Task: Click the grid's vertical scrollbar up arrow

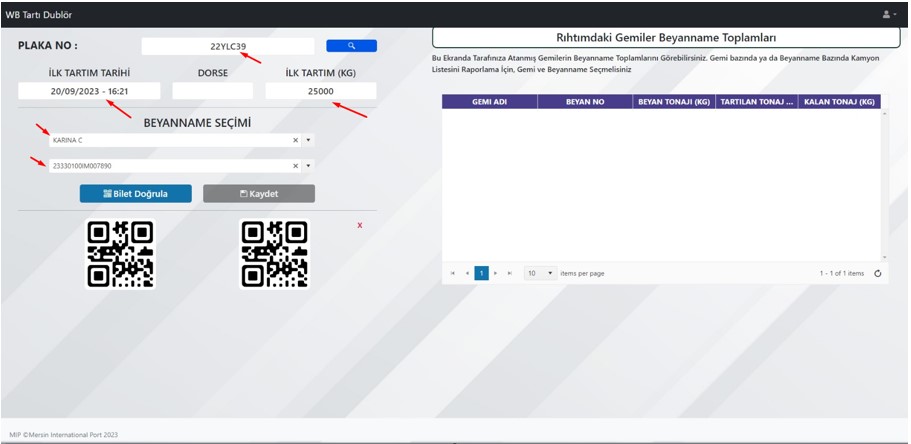Action: [x=885, y=113]
